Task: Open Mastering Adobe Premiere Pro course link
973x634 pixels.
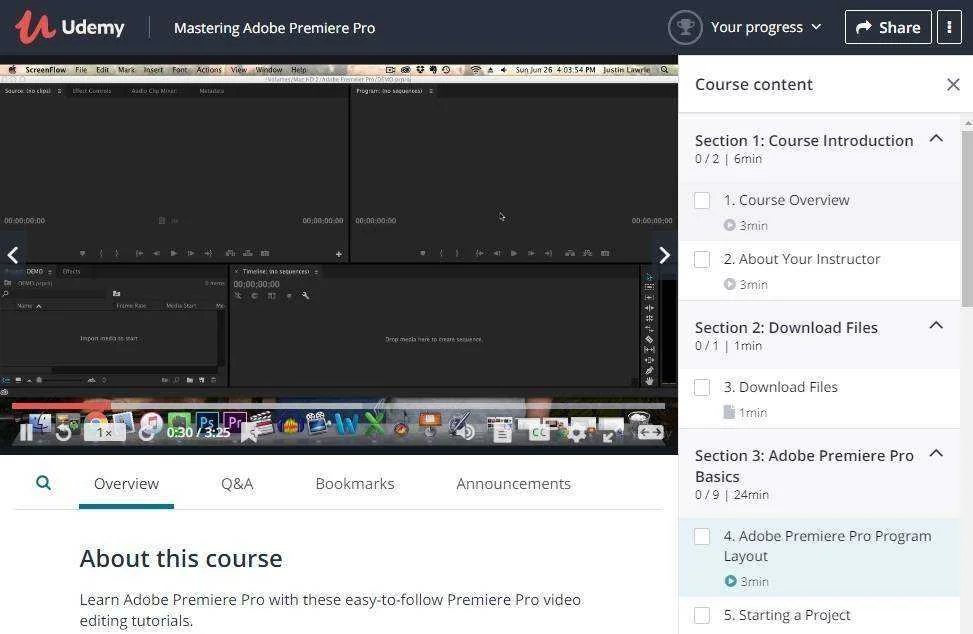Action: click(x=274, y=28)
